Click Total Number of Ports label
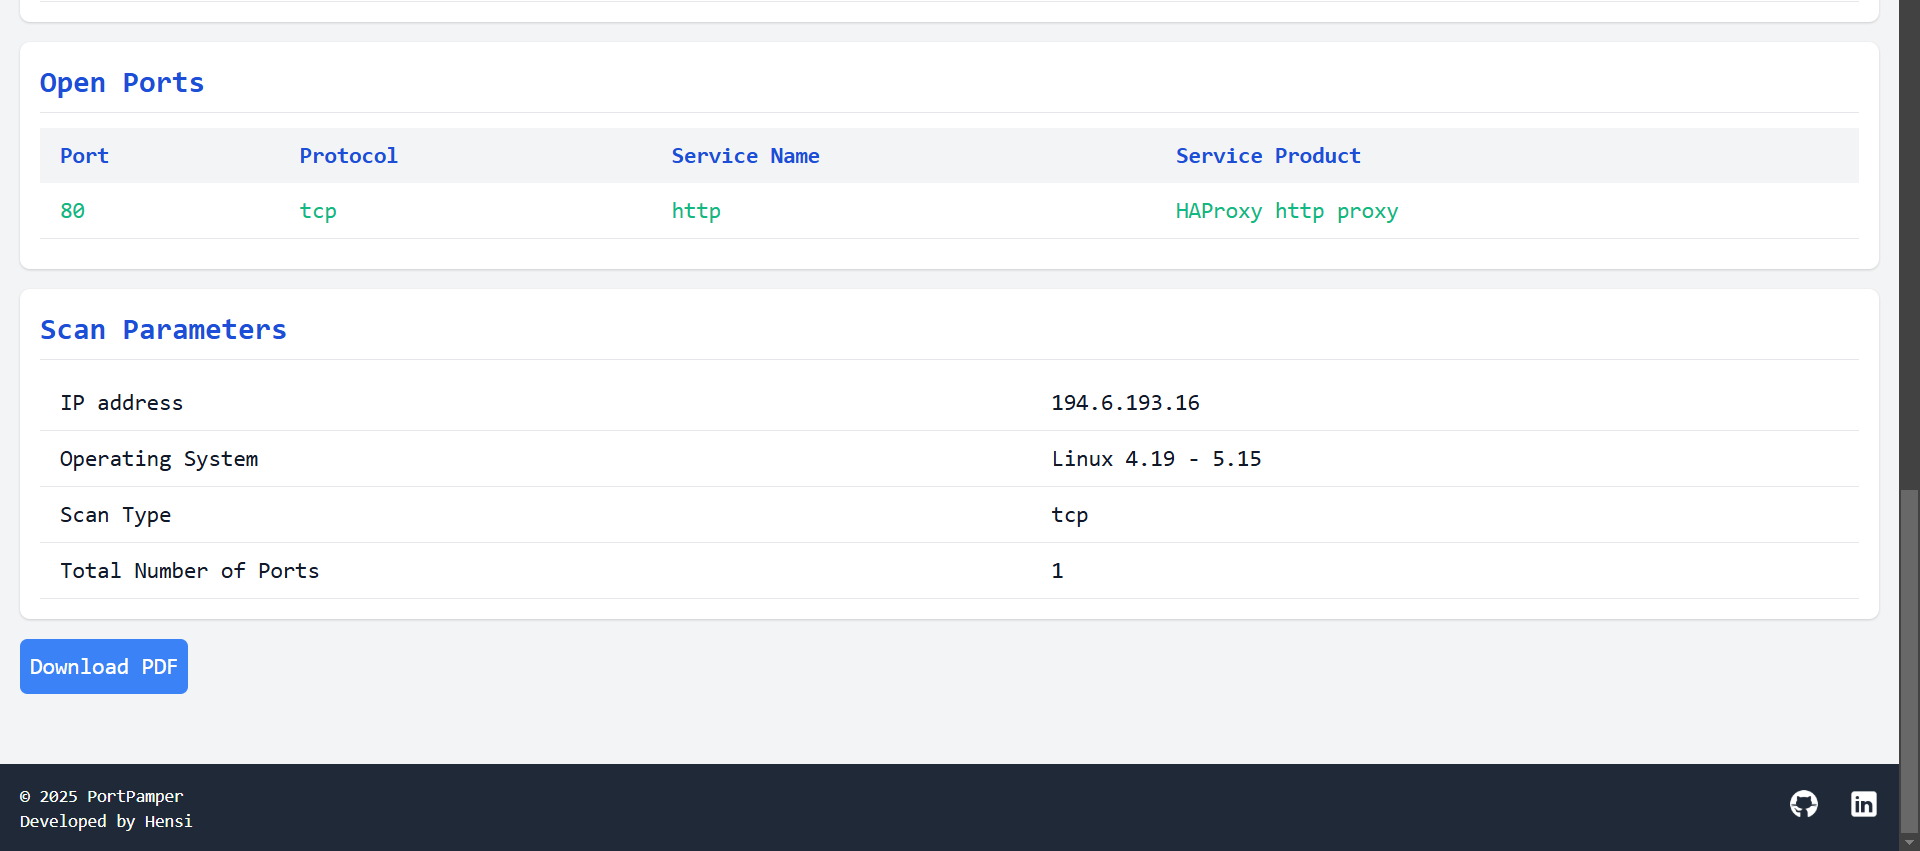This screenshot has width=1920, height=851. tap(190, 571)
